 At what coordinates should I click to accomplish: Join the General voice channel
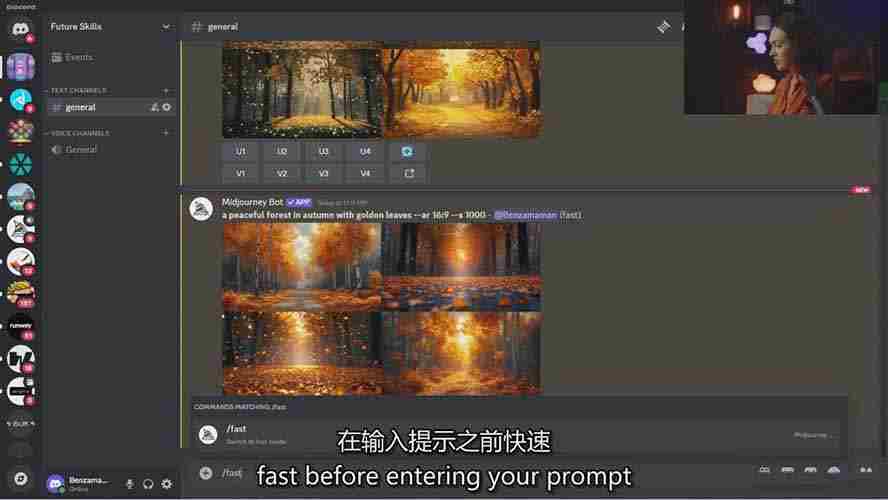pos(81,150)
